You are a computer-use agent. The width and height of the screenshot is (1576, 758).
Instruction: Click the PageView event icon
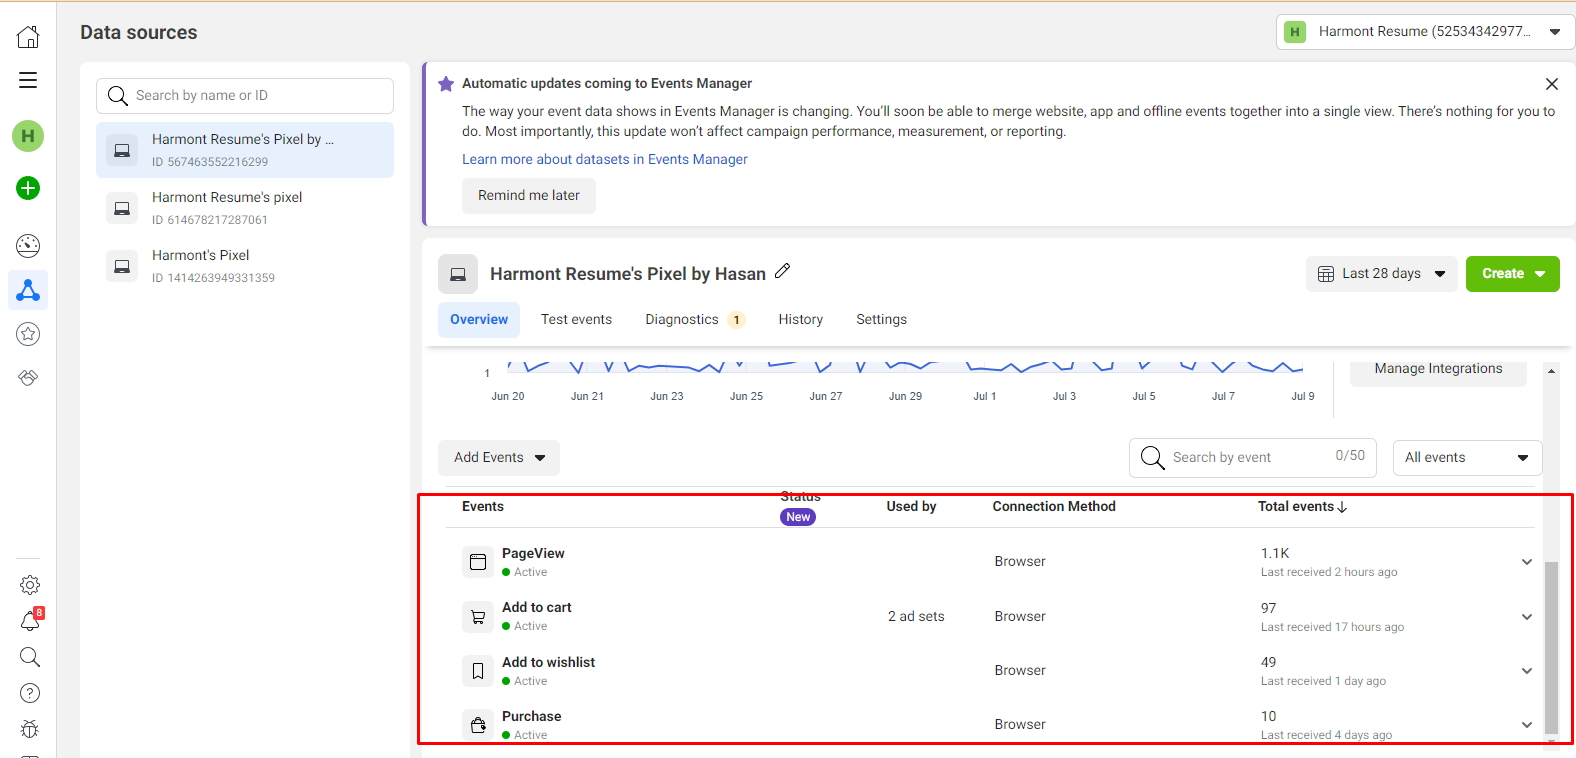tap(478, 562)
